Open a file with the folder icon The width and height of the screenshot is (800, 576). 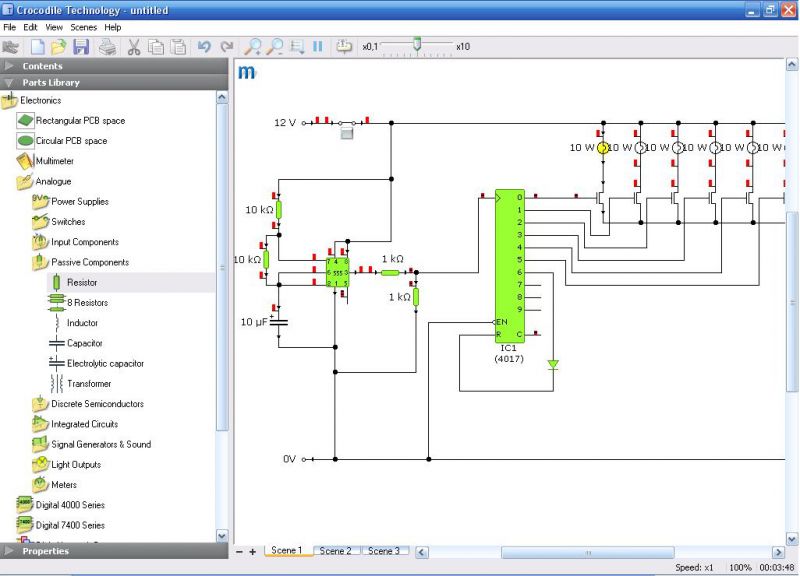coord(59,47)
